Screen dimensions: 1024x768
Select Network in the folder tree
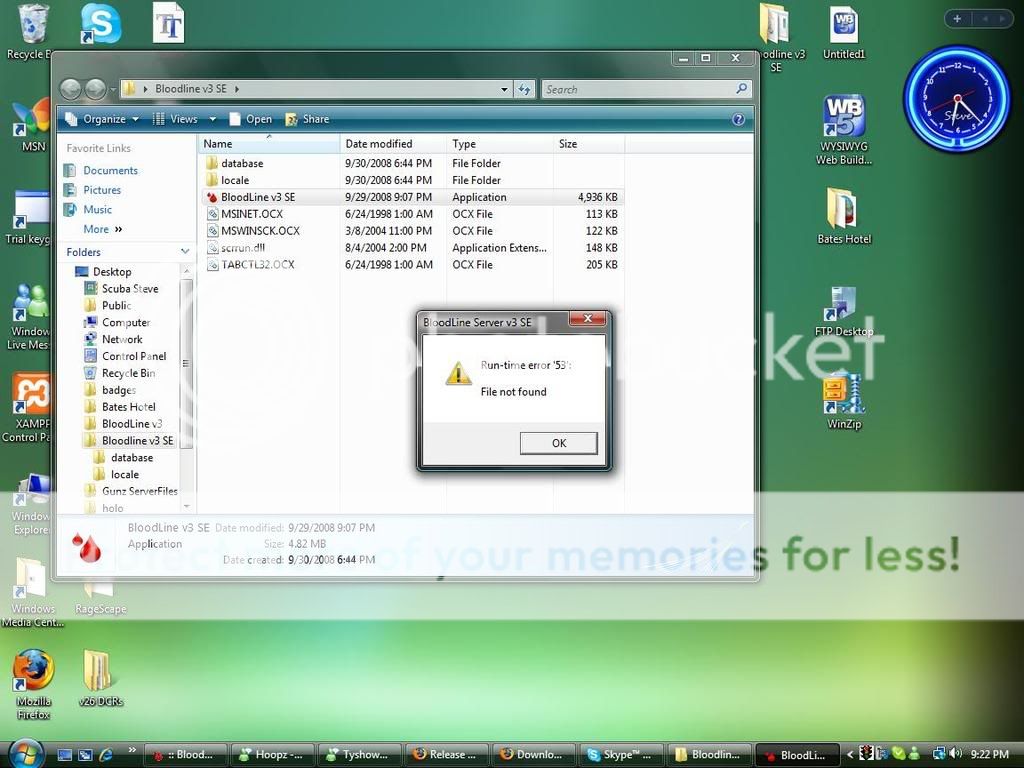click(x=114, y=340)
